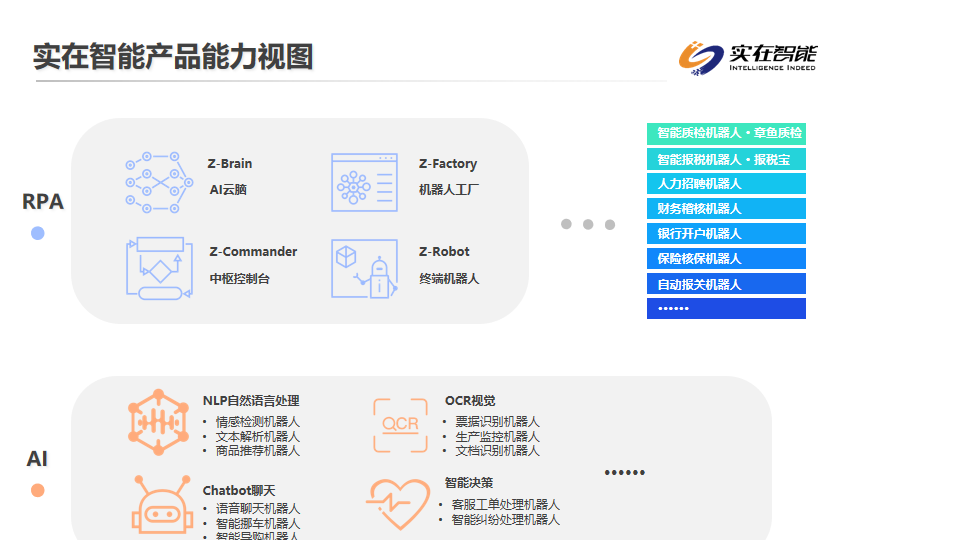The image size is (960, 540).
Task: Click the title 实在智能产品能力视图
Action: [173, 57]
